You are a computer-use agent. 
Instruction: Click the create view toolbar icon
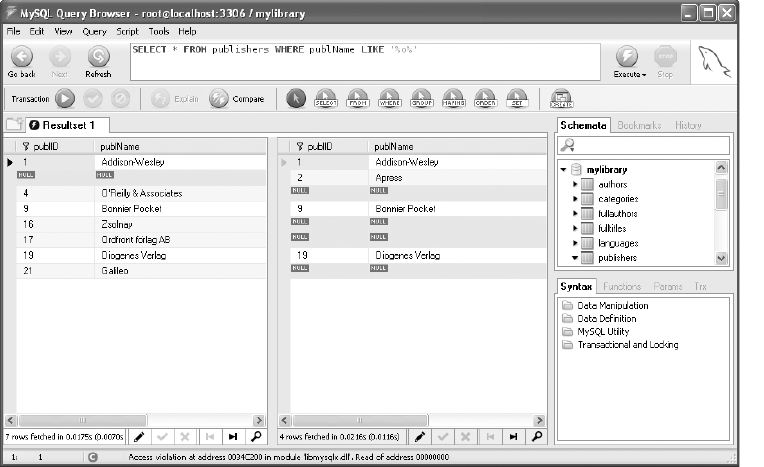(x=561, y=98)
